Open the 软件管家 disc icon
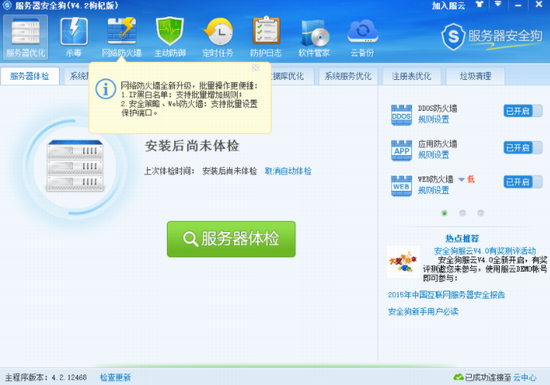550x385 pixels. pyautogui.click(x=314, y=37)
